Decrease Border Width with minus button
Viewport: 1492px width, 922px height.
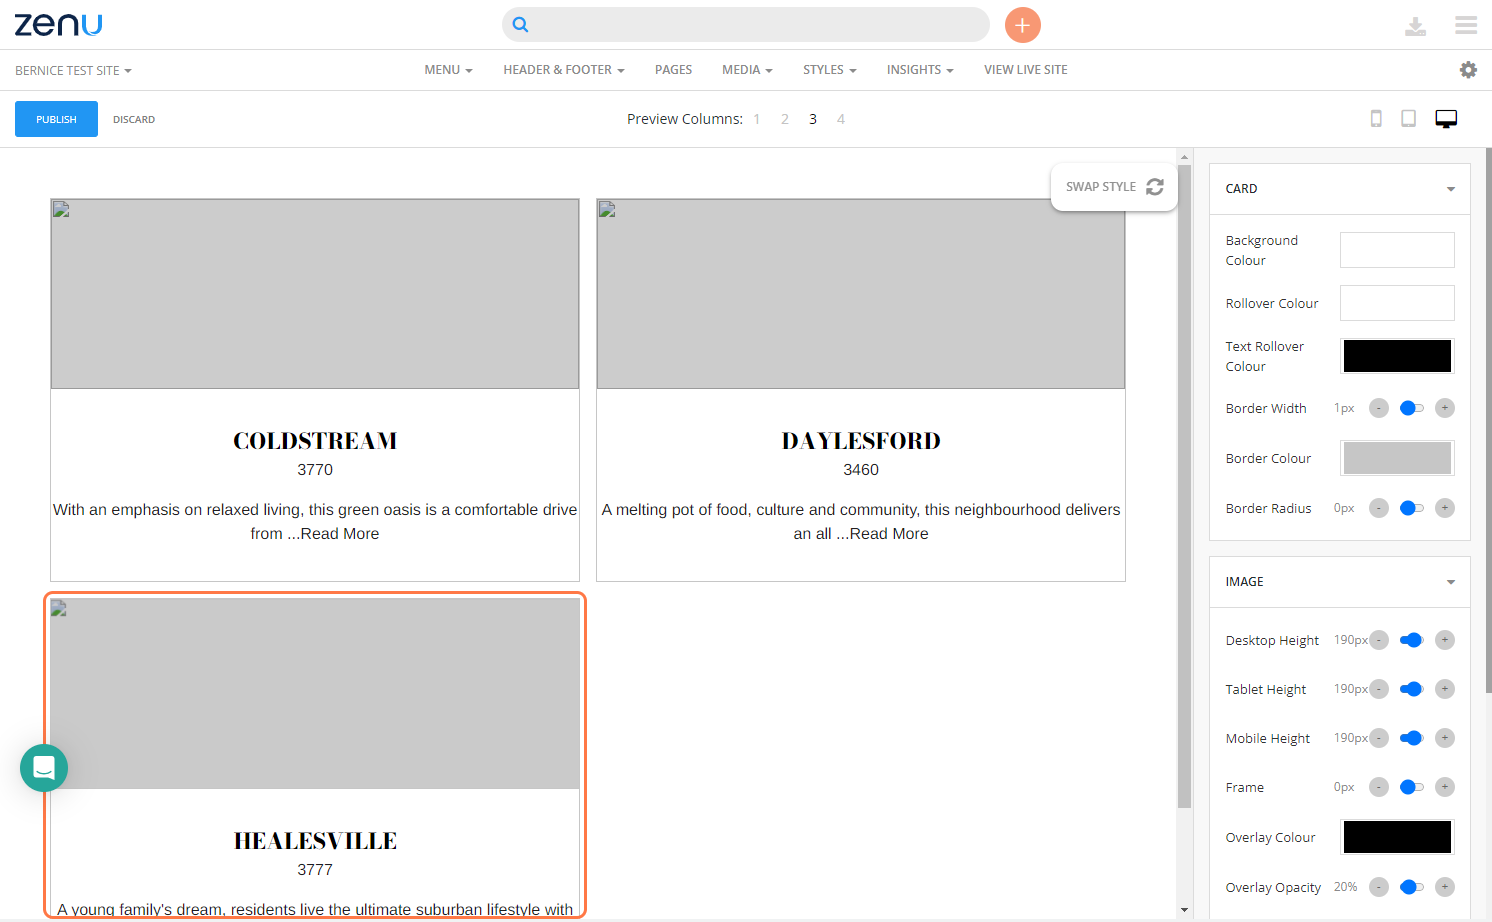click(x=1379, y=408)
